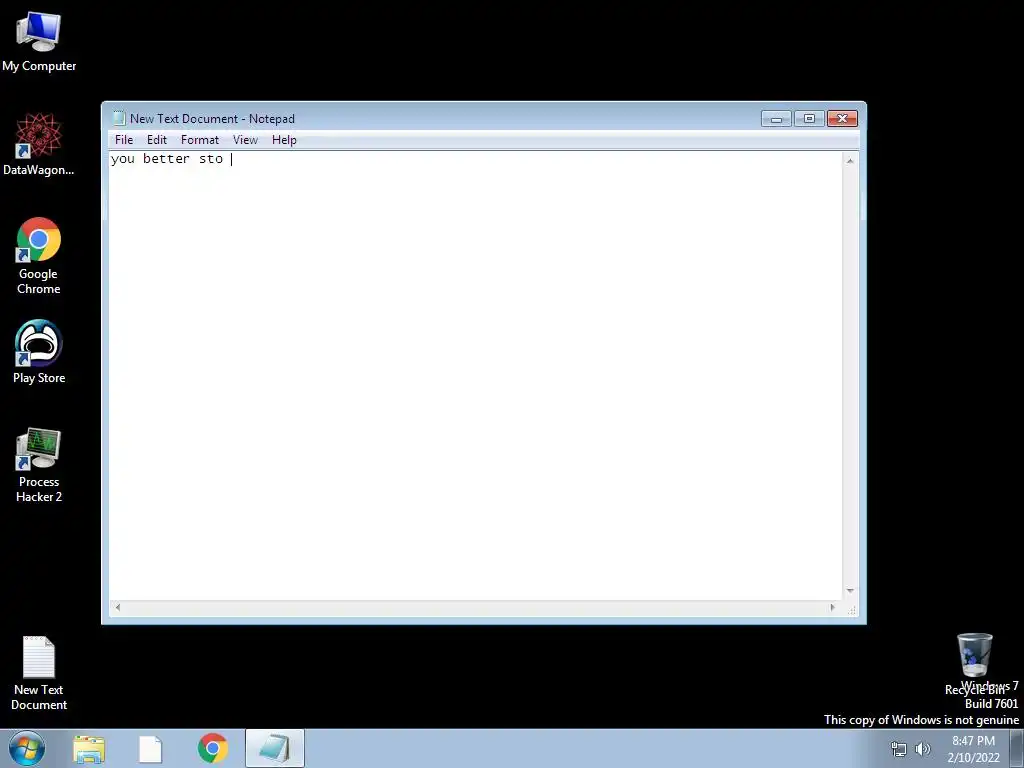Select the Process Hacker 2 desktop shortcut
This screenshot has height=768, width=1024.
click(x=39, y=465)
